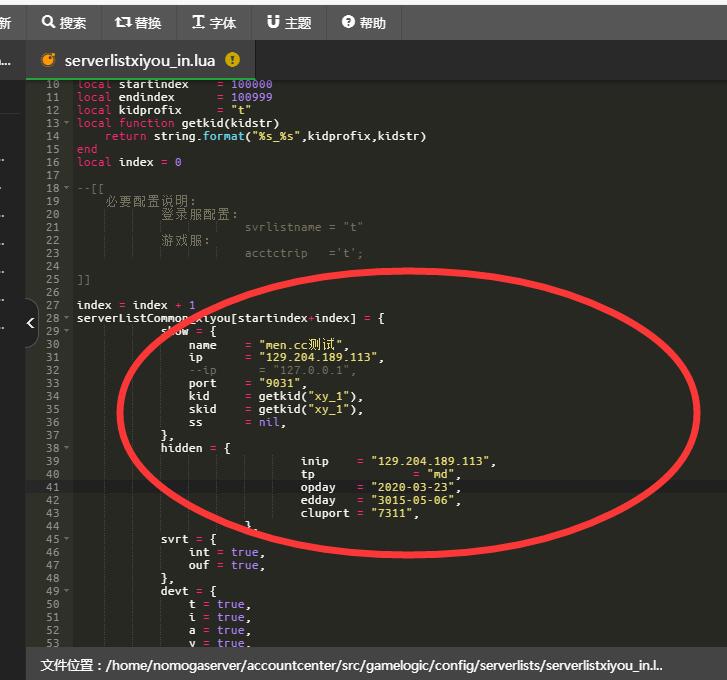Click the magnet icon beside 主题
Screen dimensions: 727x680
pos(274,21)
